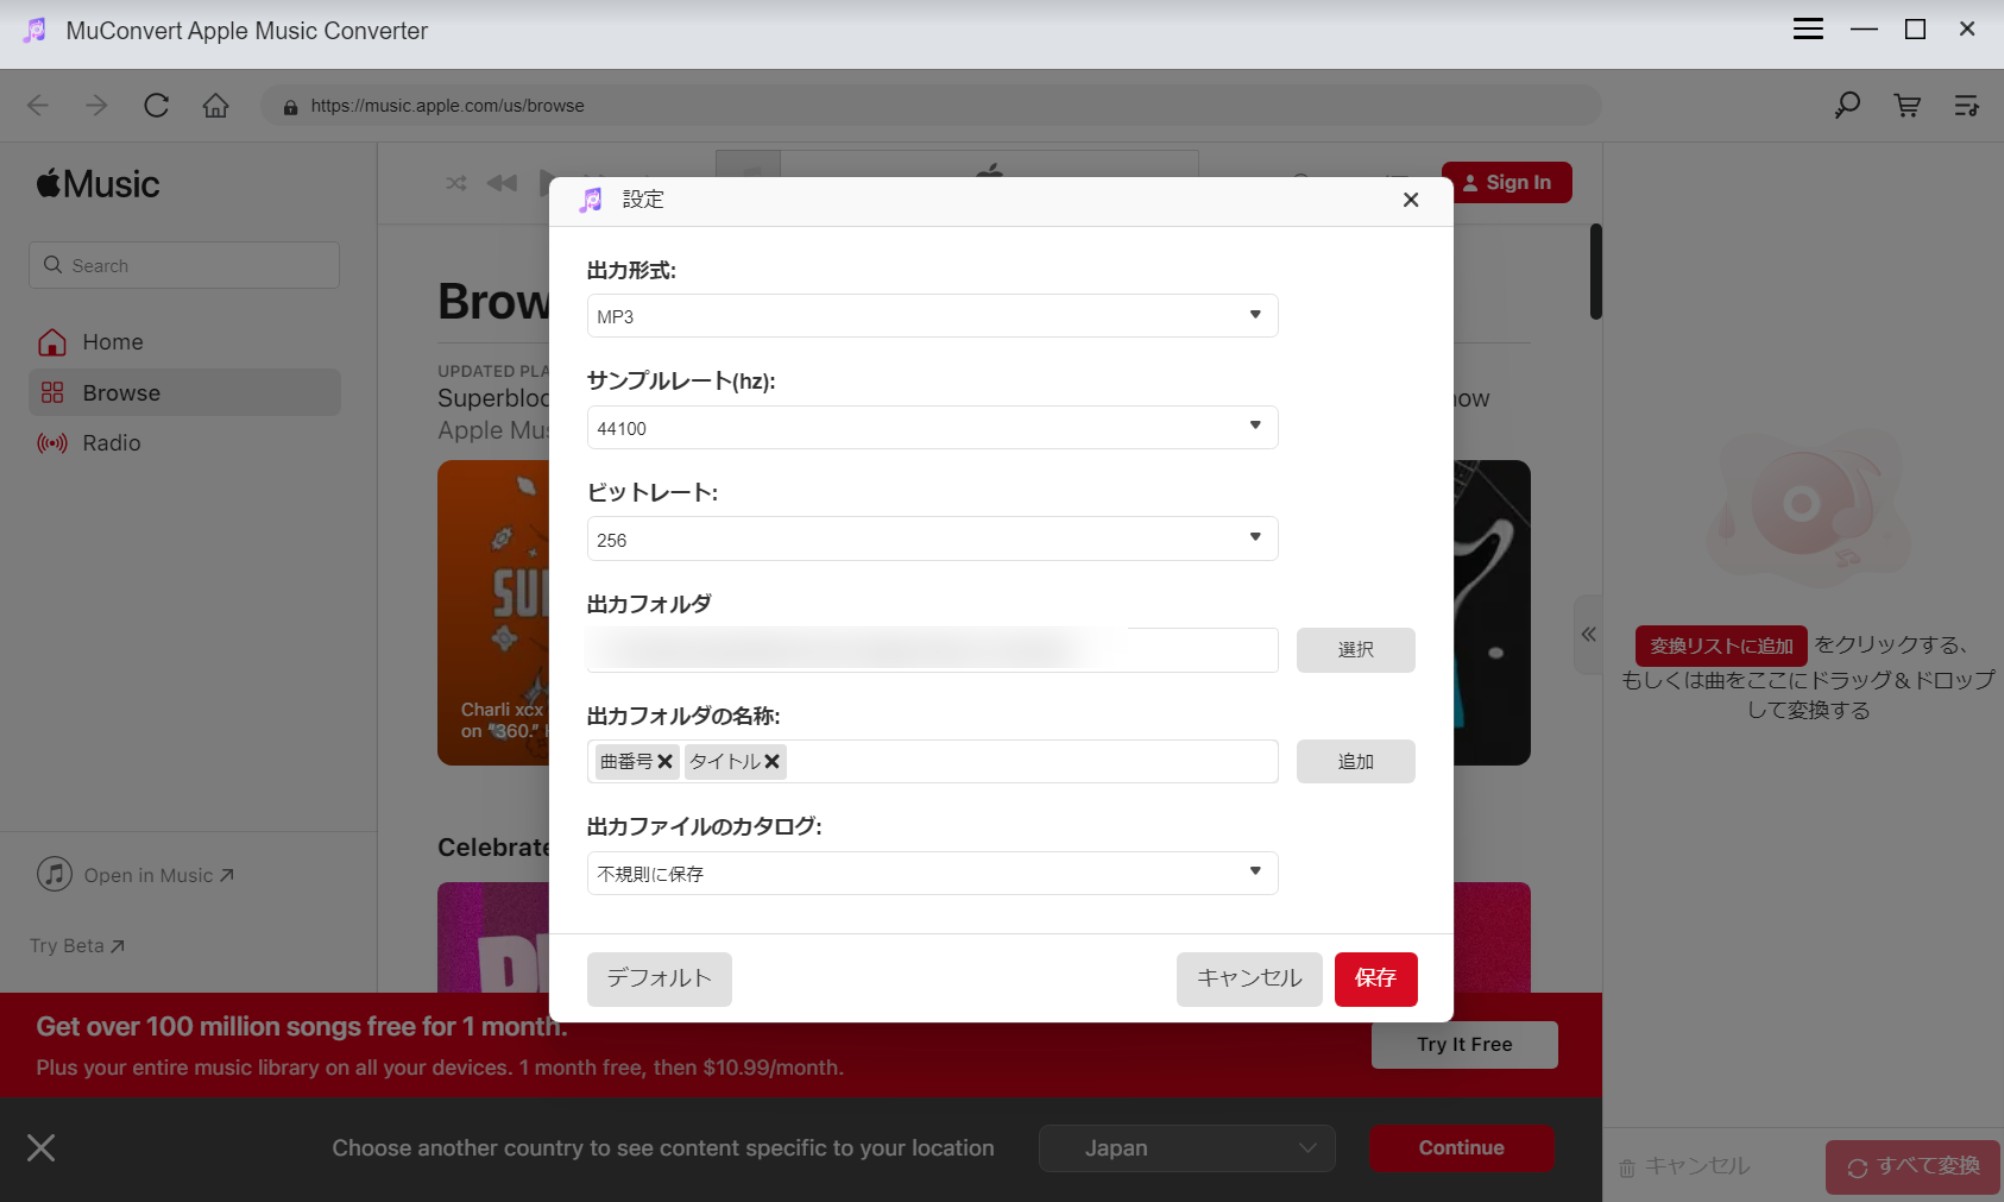Reset settings with デフォルト button
The image size is (2004, 1202).
pyautogui.click(x=659, y=978)
